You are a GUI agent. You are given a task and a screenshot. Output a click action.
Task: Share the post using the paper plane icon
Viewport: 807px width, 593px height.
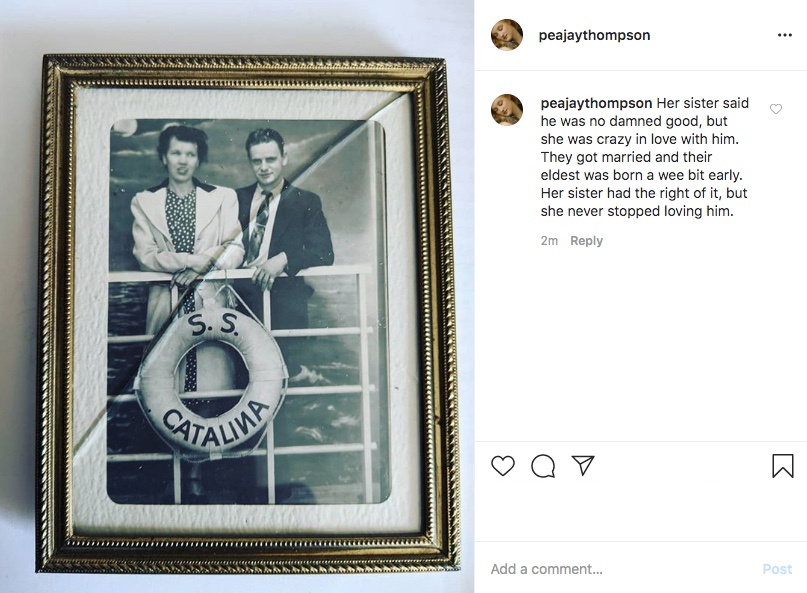click(x=583, y=465)
